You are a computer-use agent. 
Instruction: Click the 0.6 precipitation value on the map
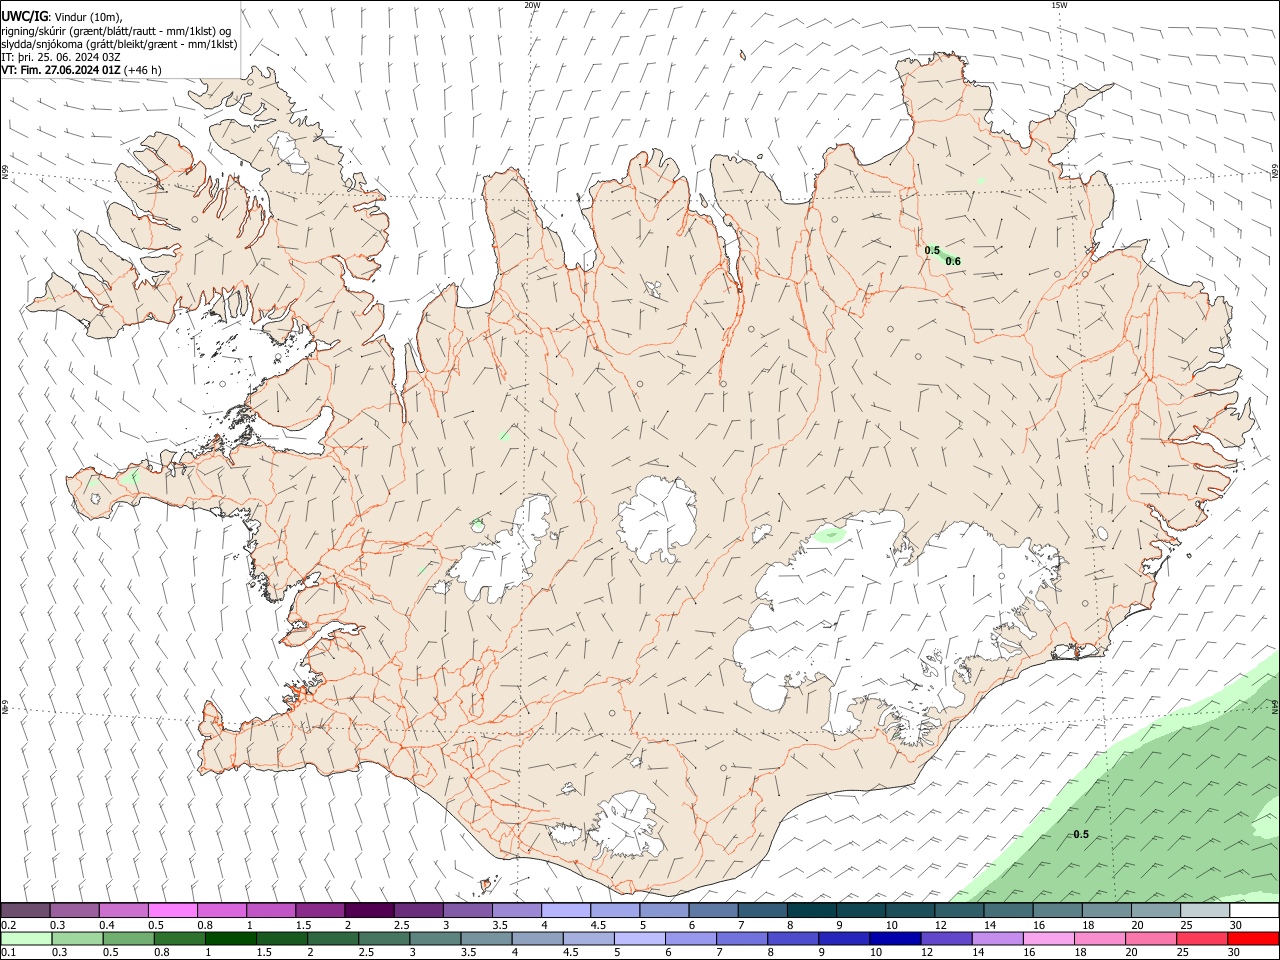(953, 262)
